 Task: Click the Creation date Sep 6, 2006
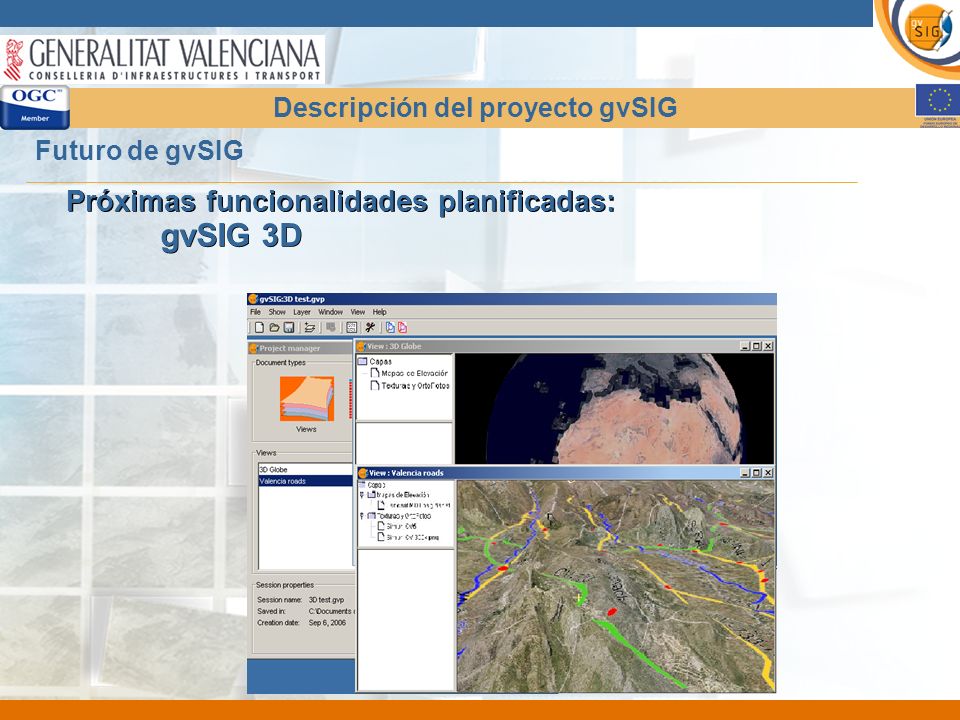click(327, 623)
